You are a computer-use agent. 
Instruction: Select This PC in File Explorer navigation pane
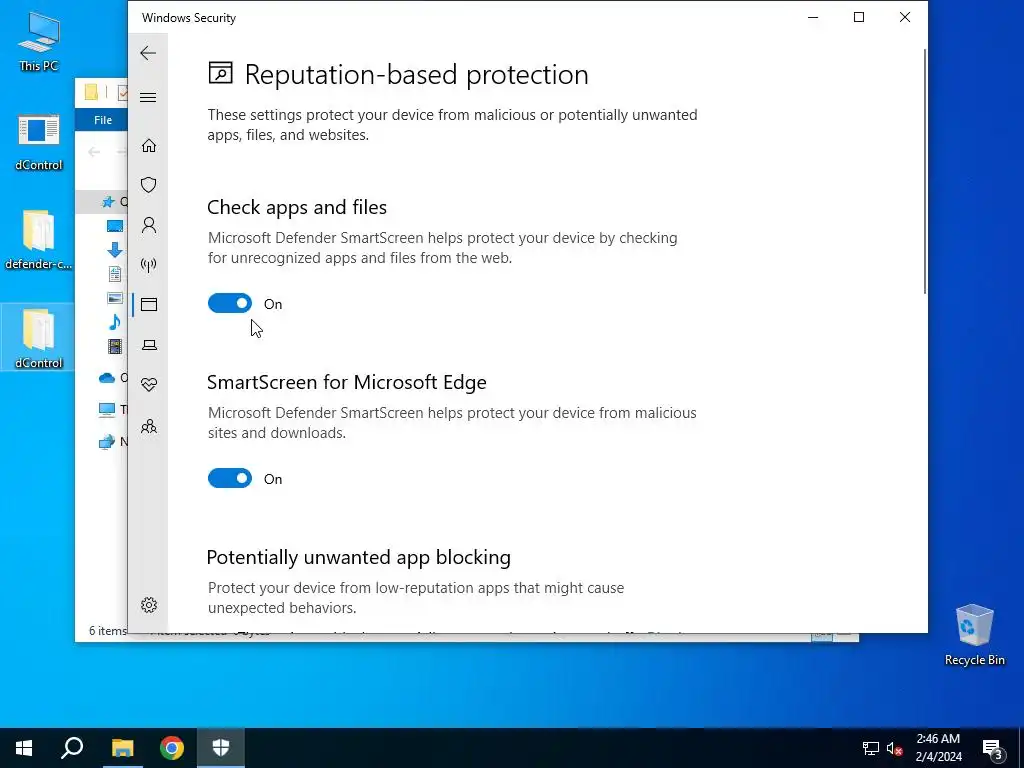click(106, 410)
